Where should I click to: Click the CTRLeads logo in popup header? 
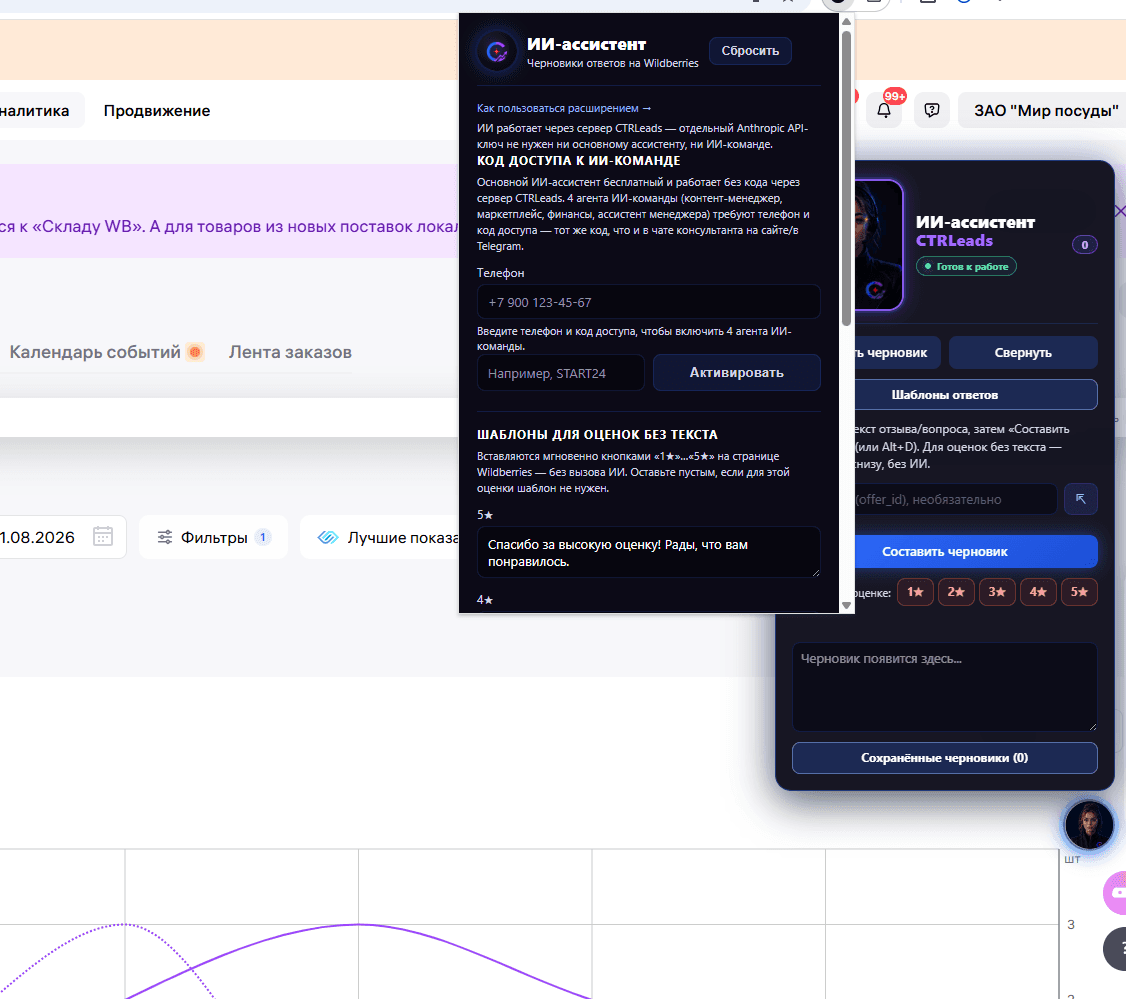tap(497, 52)
